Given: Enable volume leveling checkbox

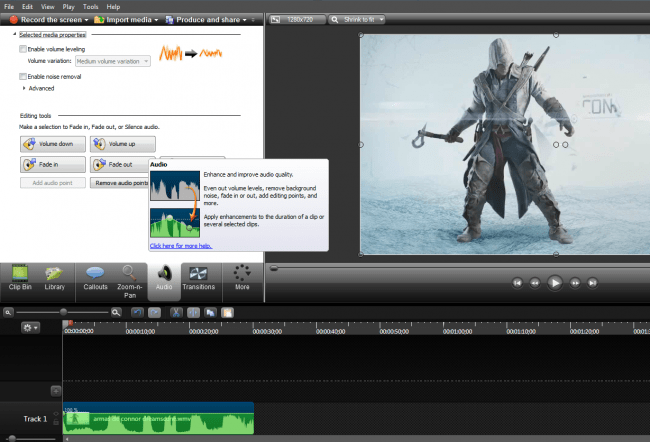Looking at the screenshot, I should (x=23, y=49).
